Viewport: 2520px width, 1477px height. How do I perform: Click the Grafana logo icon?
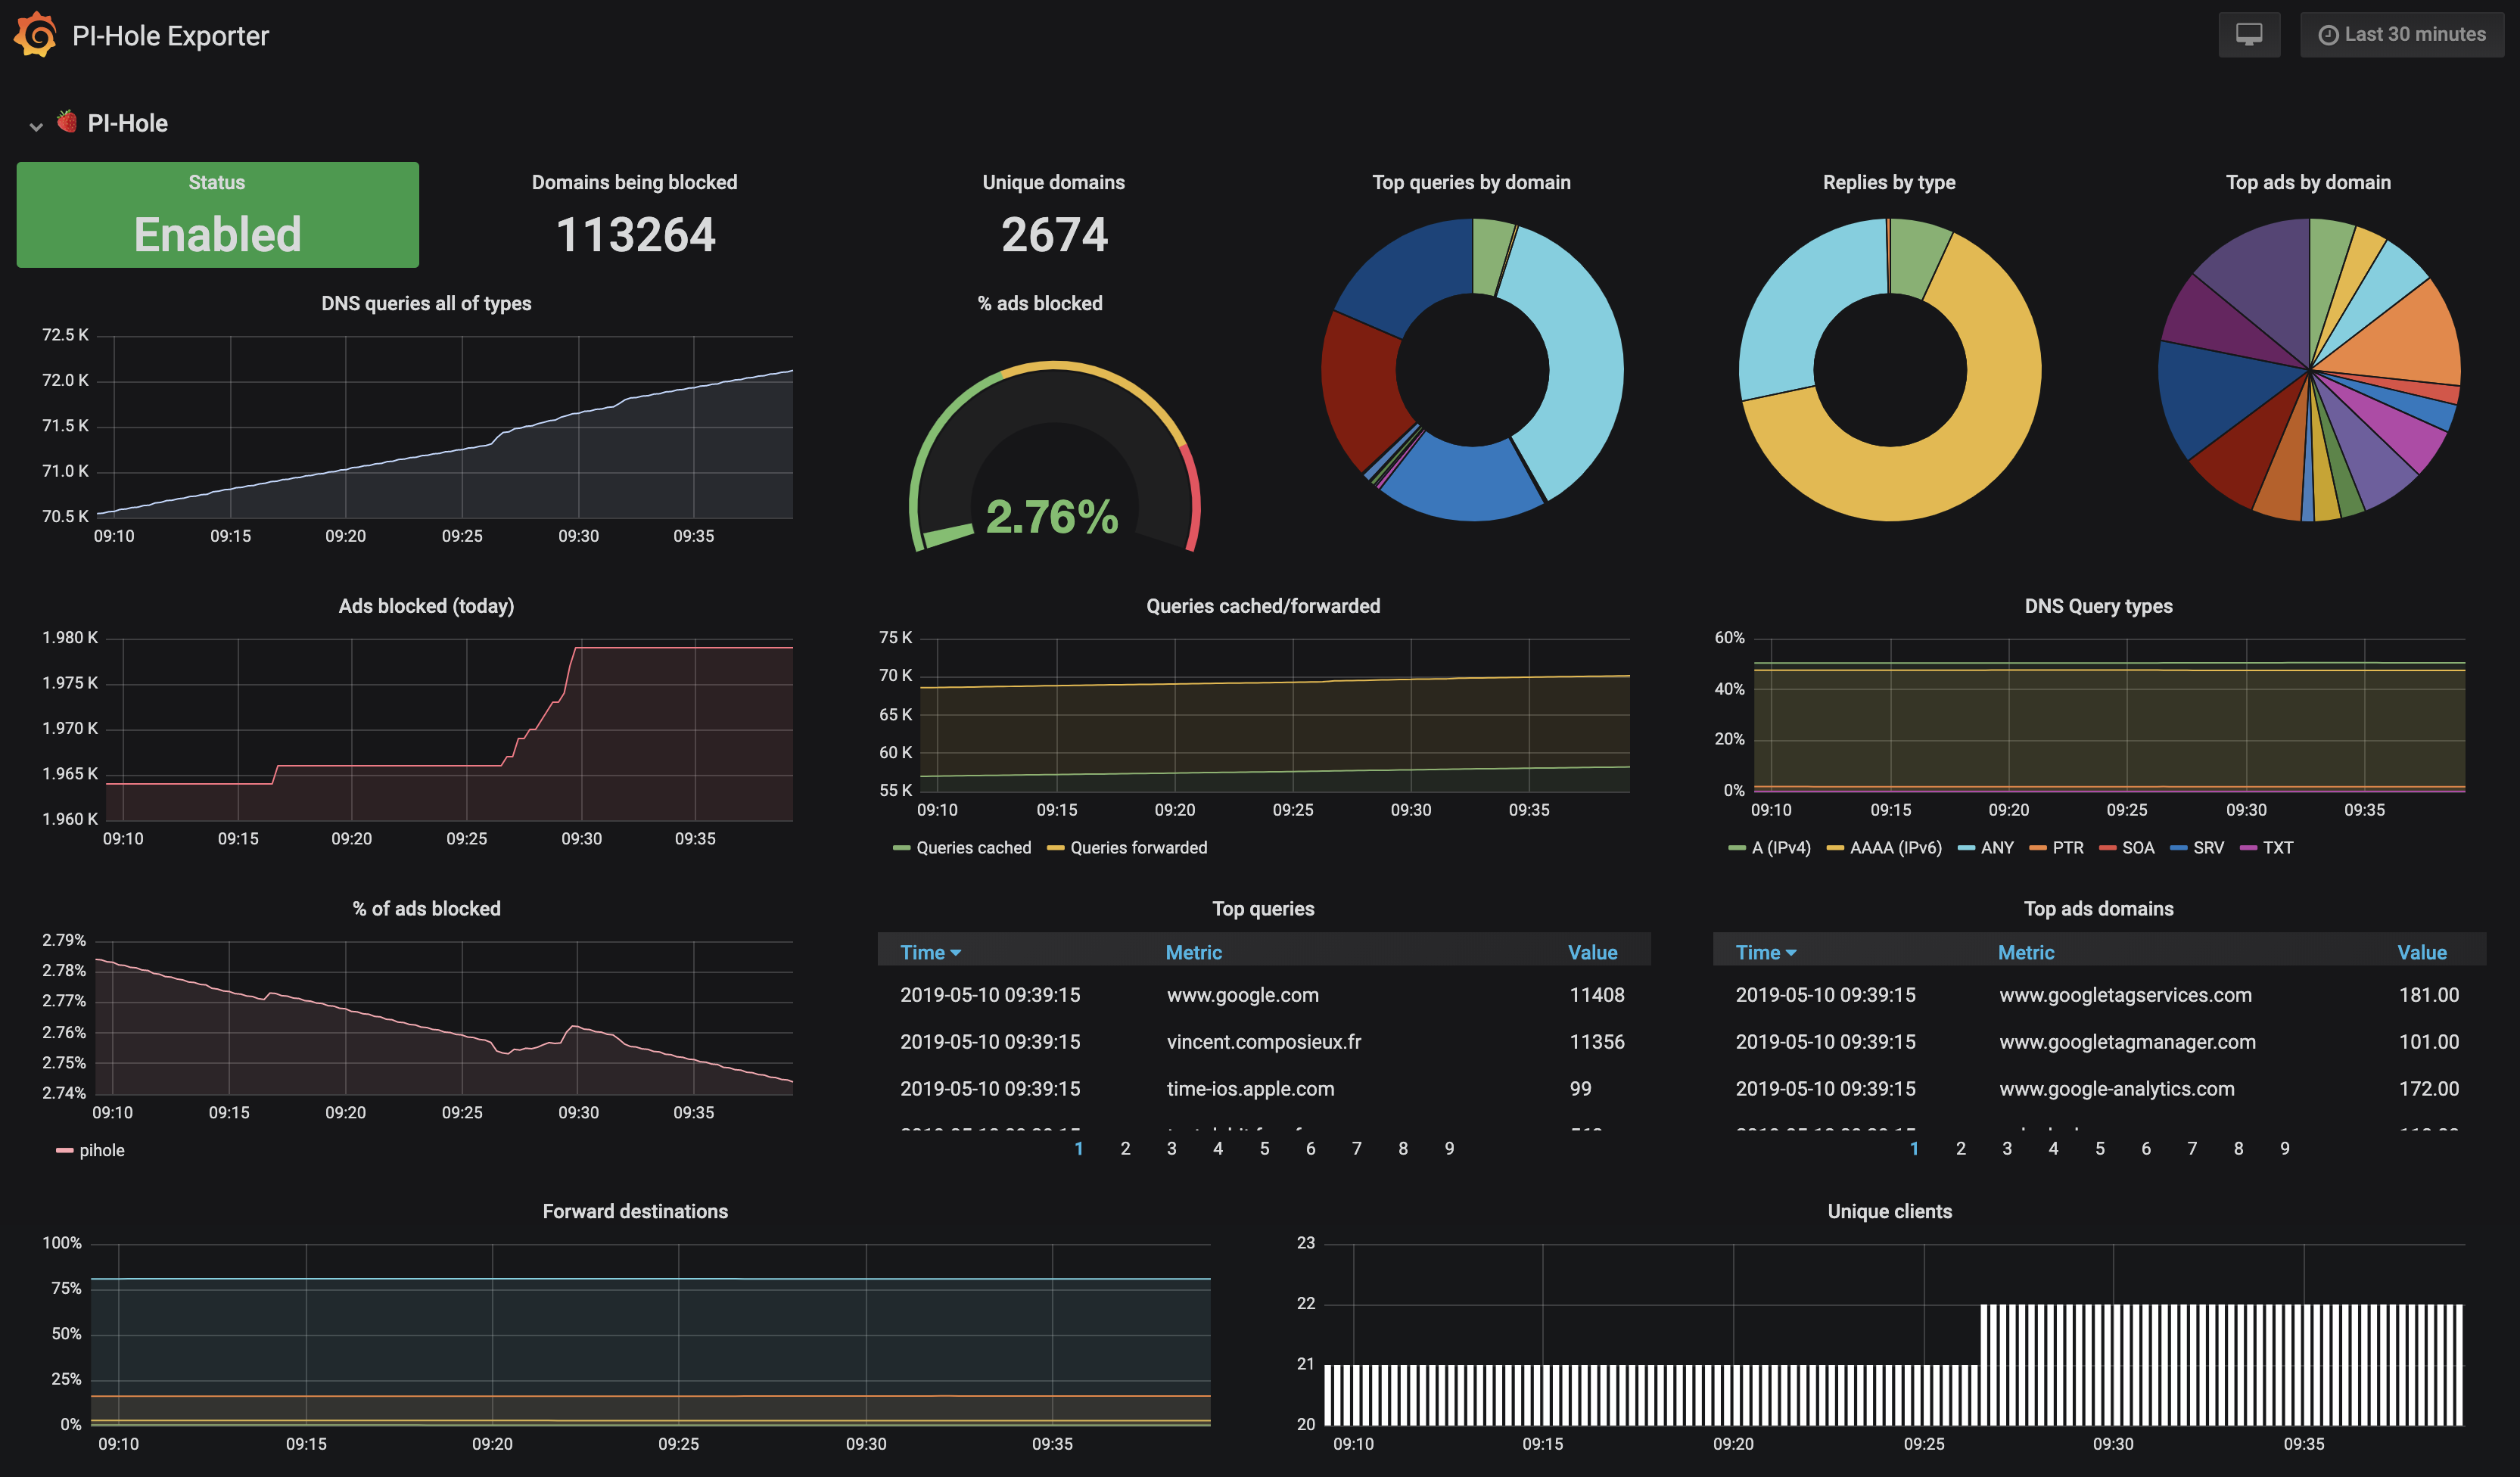point(36,35)
